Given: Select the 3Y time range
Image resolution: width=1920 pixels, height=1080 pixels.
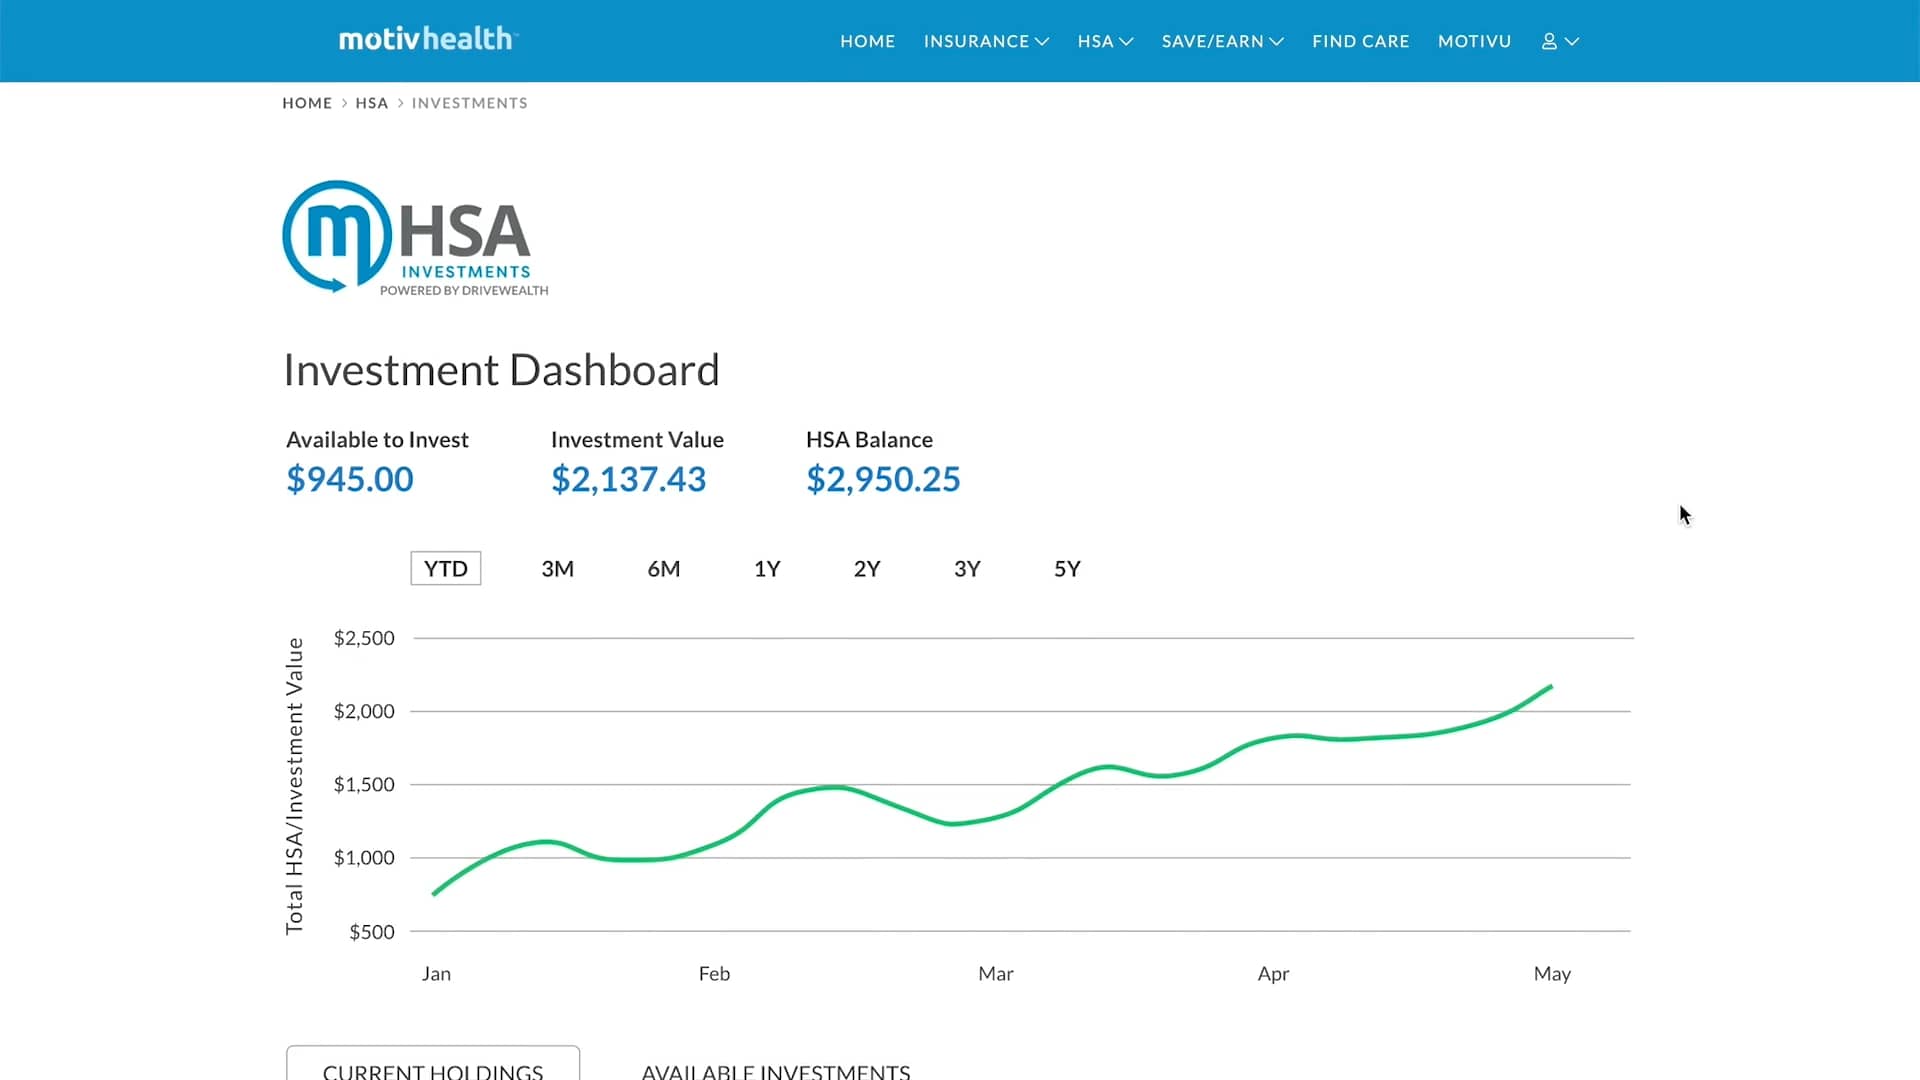Looking at the screenshot, I should (x=967, y=569).
